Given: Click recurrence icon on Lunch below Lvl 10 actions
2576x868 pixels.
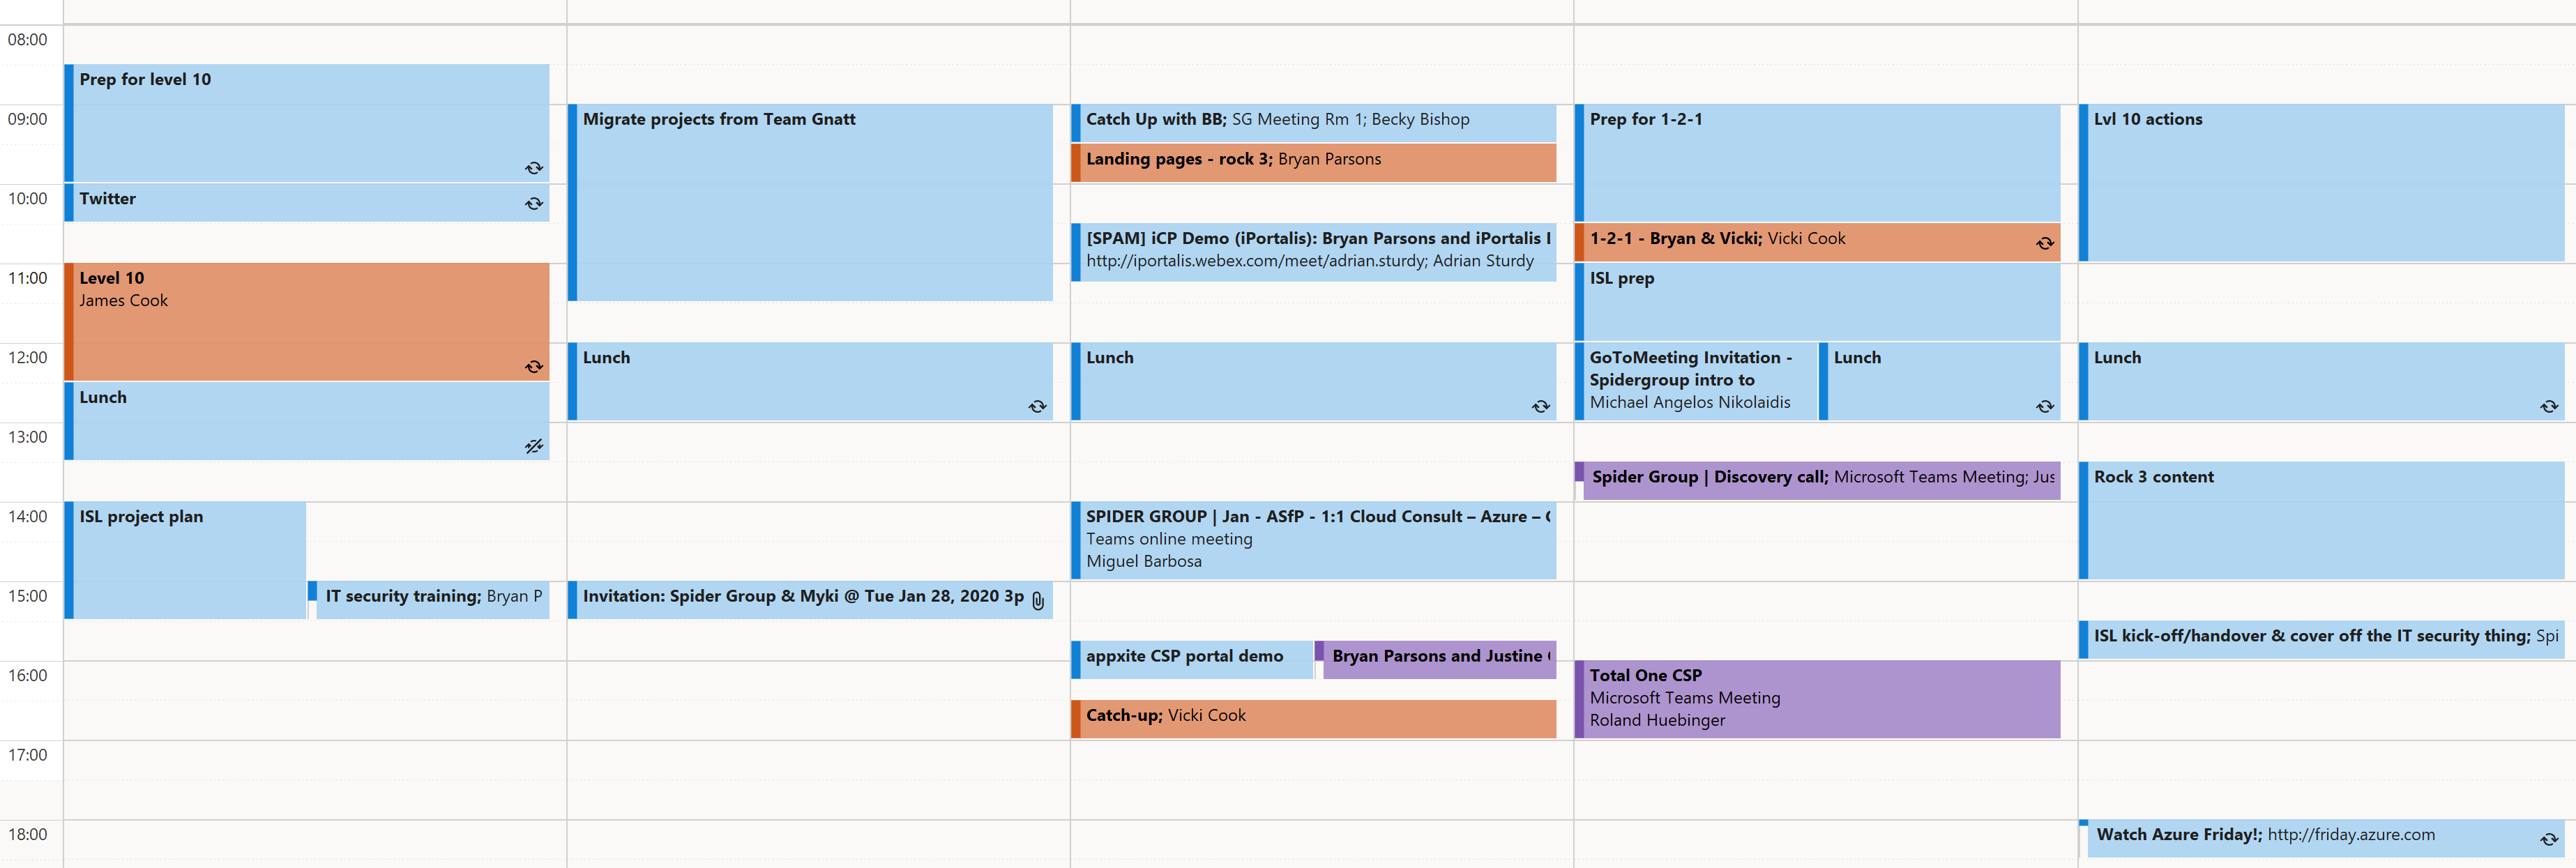Looking at the screenshot, I should click(x=2549, y=406).
